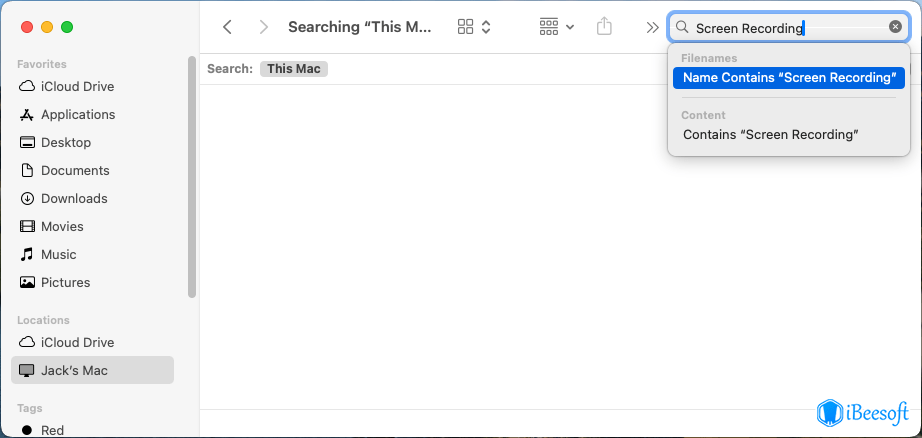Expand hidden toolbar items chevron
Screen dimensions: 922x438
pos(652,27)
